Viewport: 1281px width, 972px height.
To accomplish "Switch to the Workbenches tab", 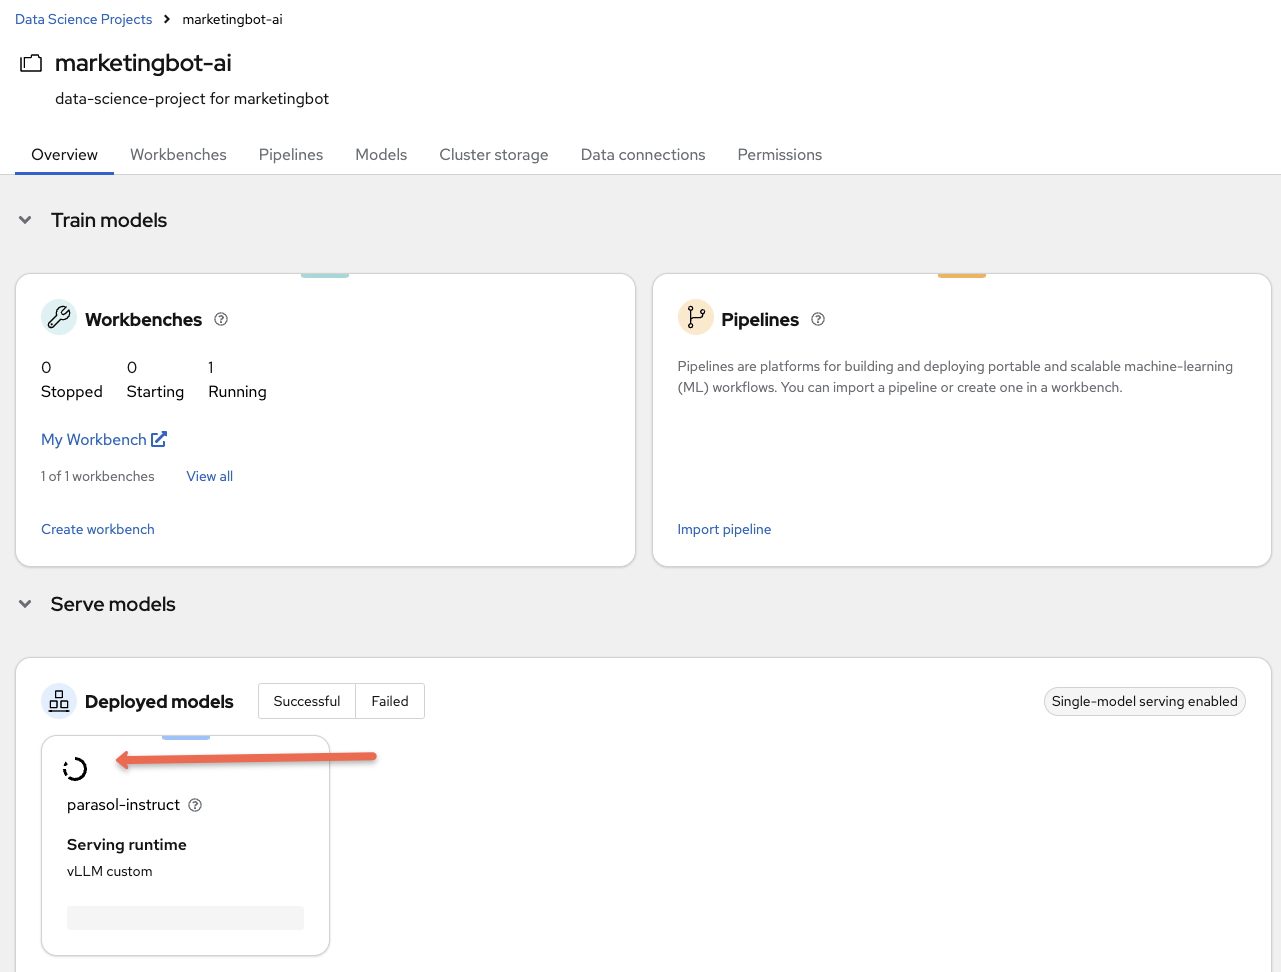I will (178, 154).
